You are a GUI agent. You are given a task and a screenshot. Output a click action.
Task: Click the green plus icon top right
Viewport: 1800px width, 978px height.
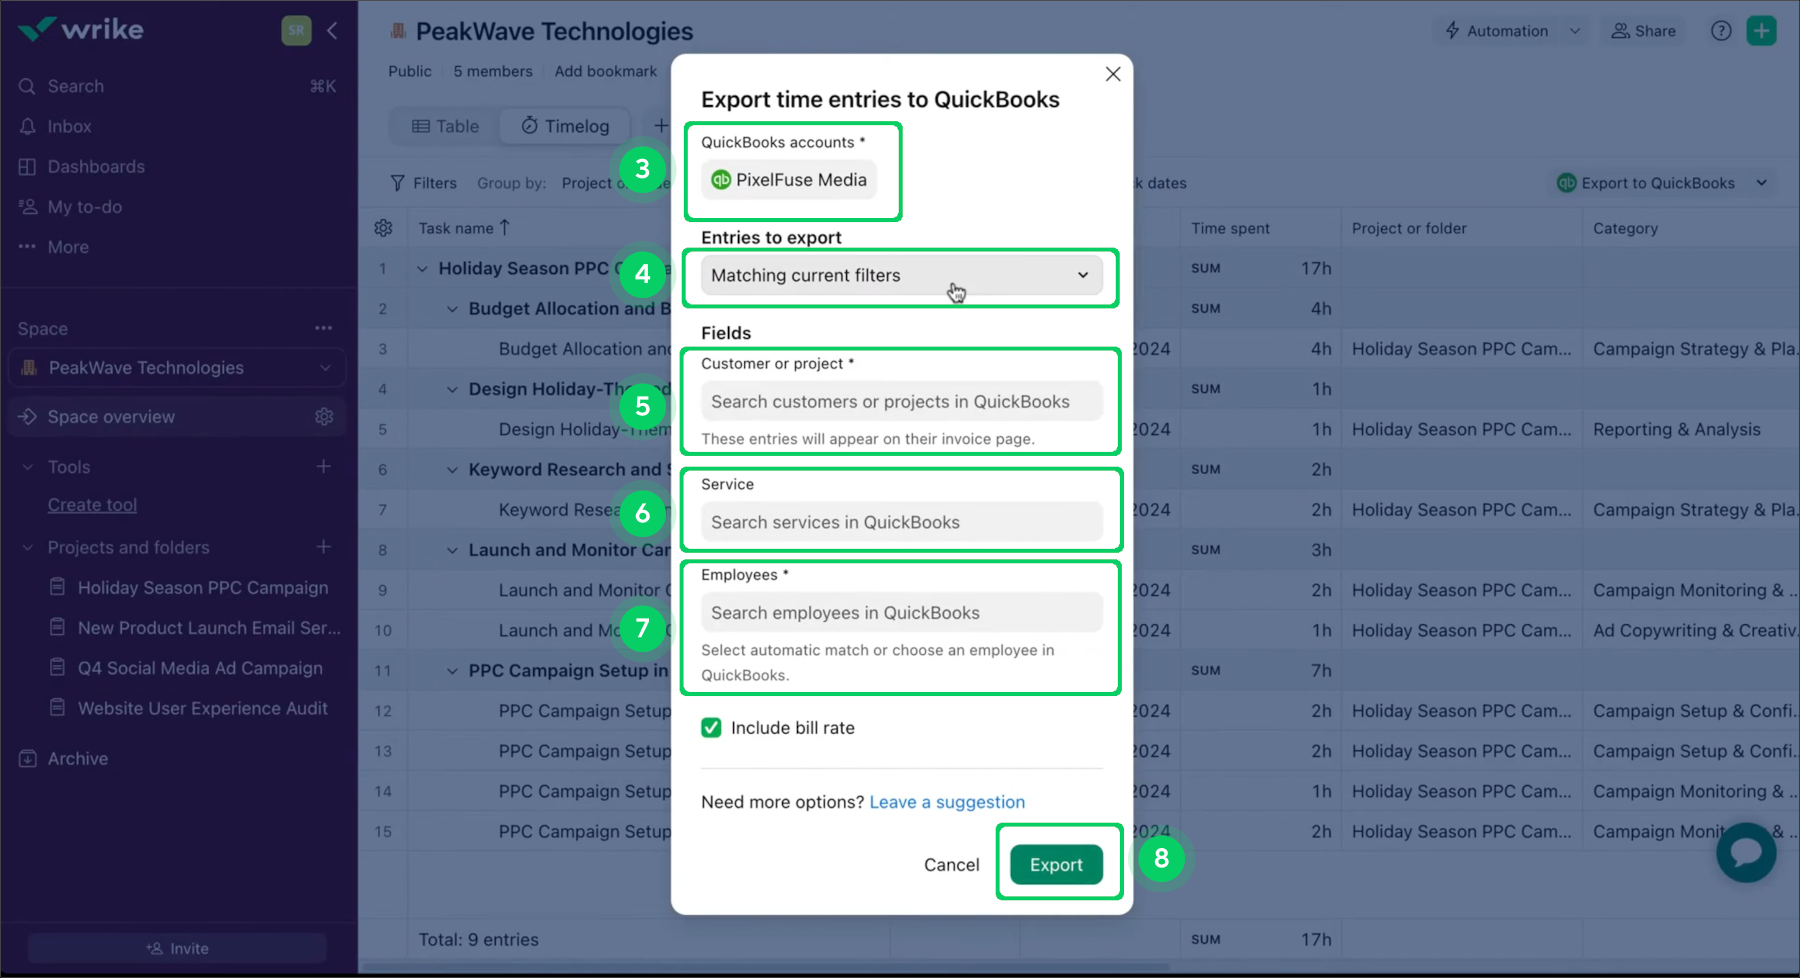(1762, 30)
